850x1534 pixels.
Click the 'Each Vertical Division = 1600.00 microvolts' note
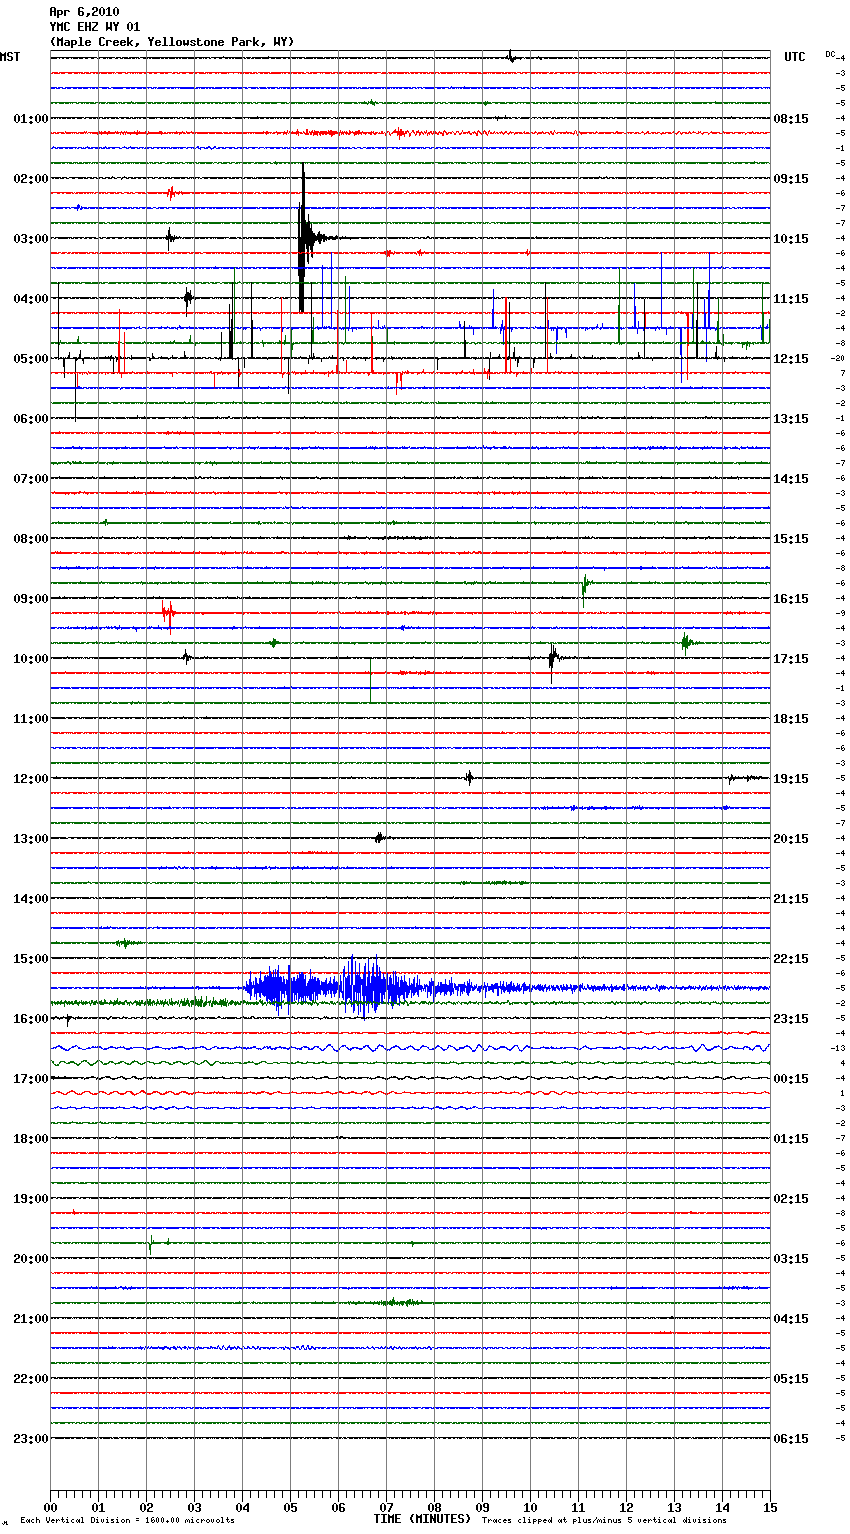coord(127,1521)
